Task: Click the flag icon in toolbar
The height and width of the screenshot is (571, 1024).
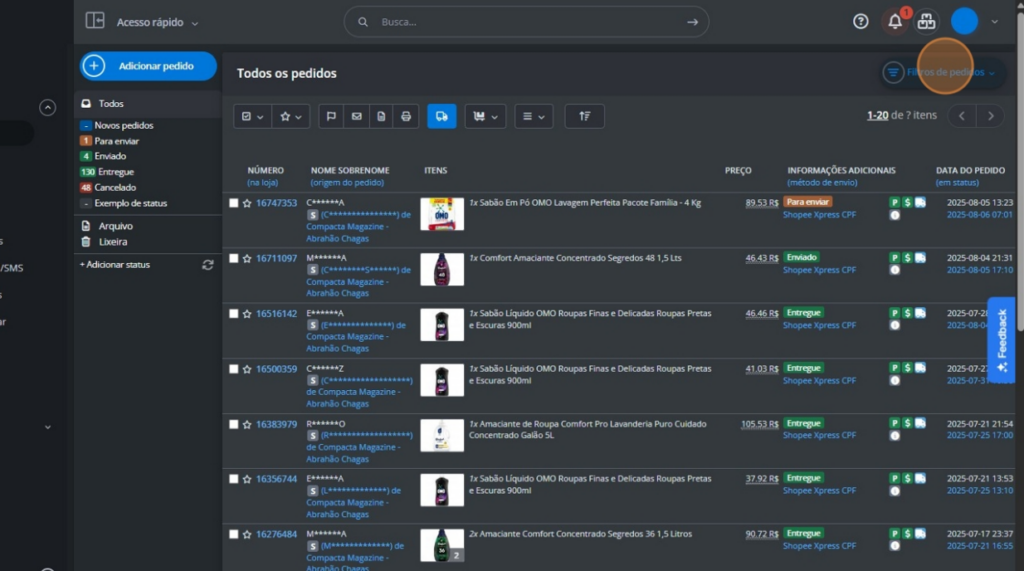Action: click(x=332, y=116)
